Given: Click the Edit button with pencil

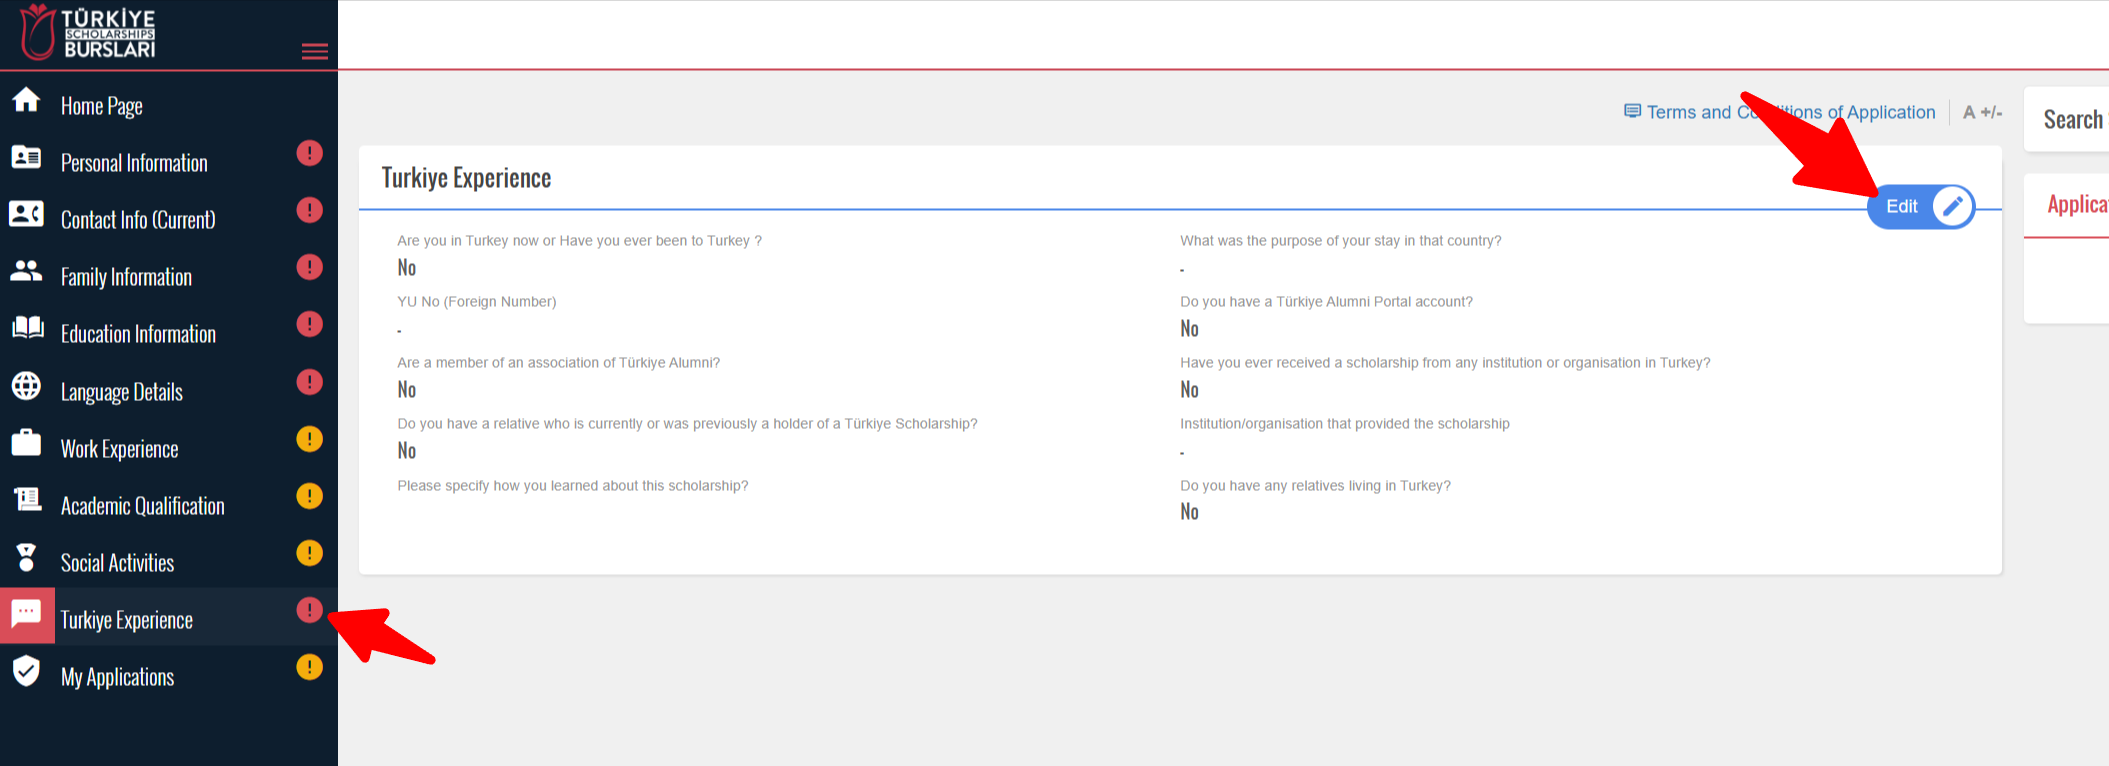Looking at the screenshot, I should click(1920, 207).
